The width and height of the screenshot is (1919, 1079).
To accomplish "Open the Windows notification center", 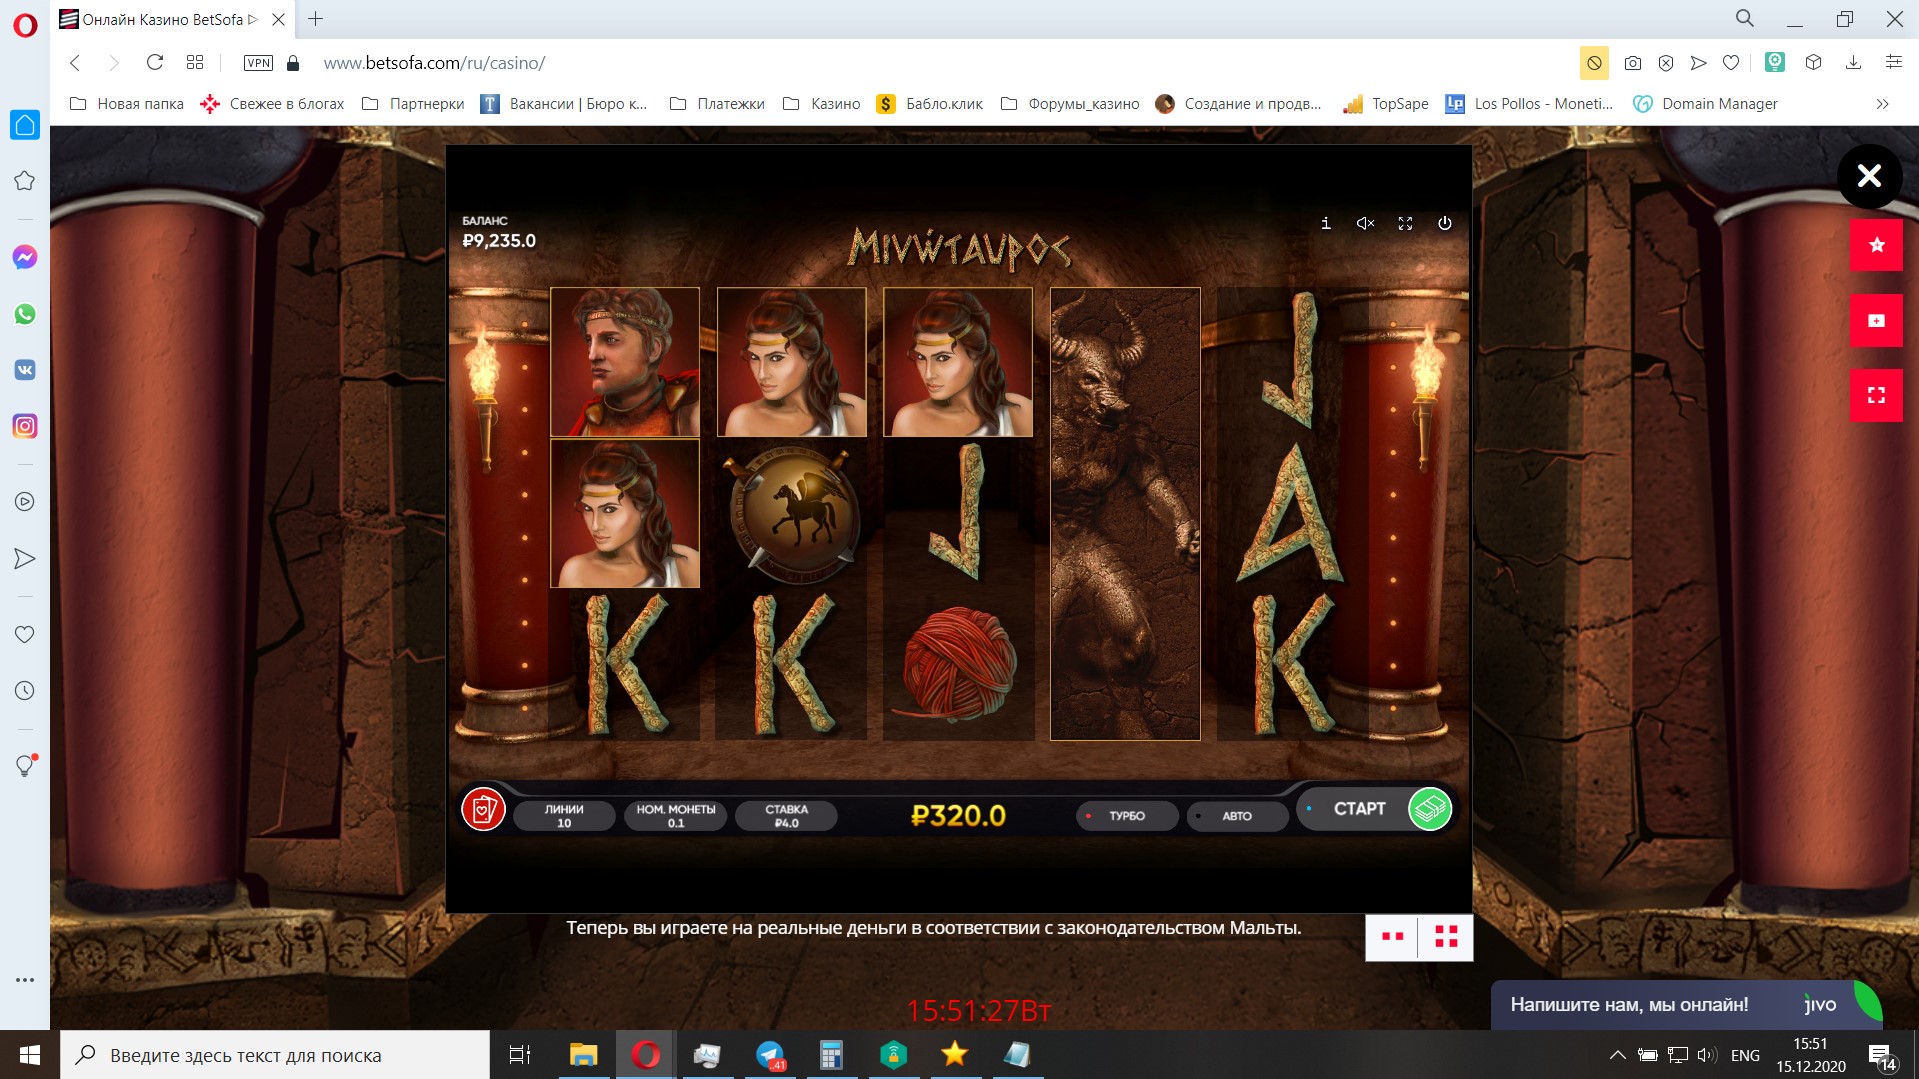I will (1882, 1056).
